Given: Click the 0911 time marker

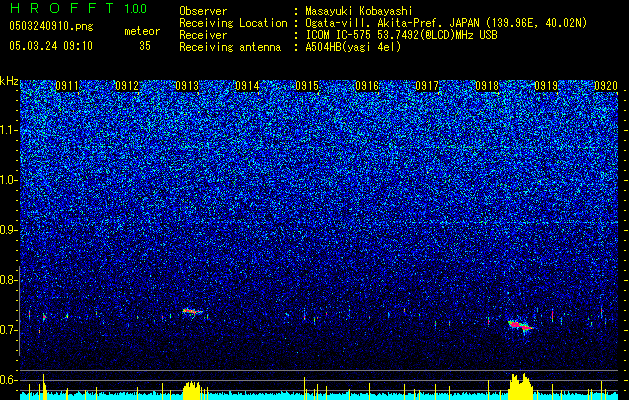Looking at the screenshot, I should click(67, 86).
